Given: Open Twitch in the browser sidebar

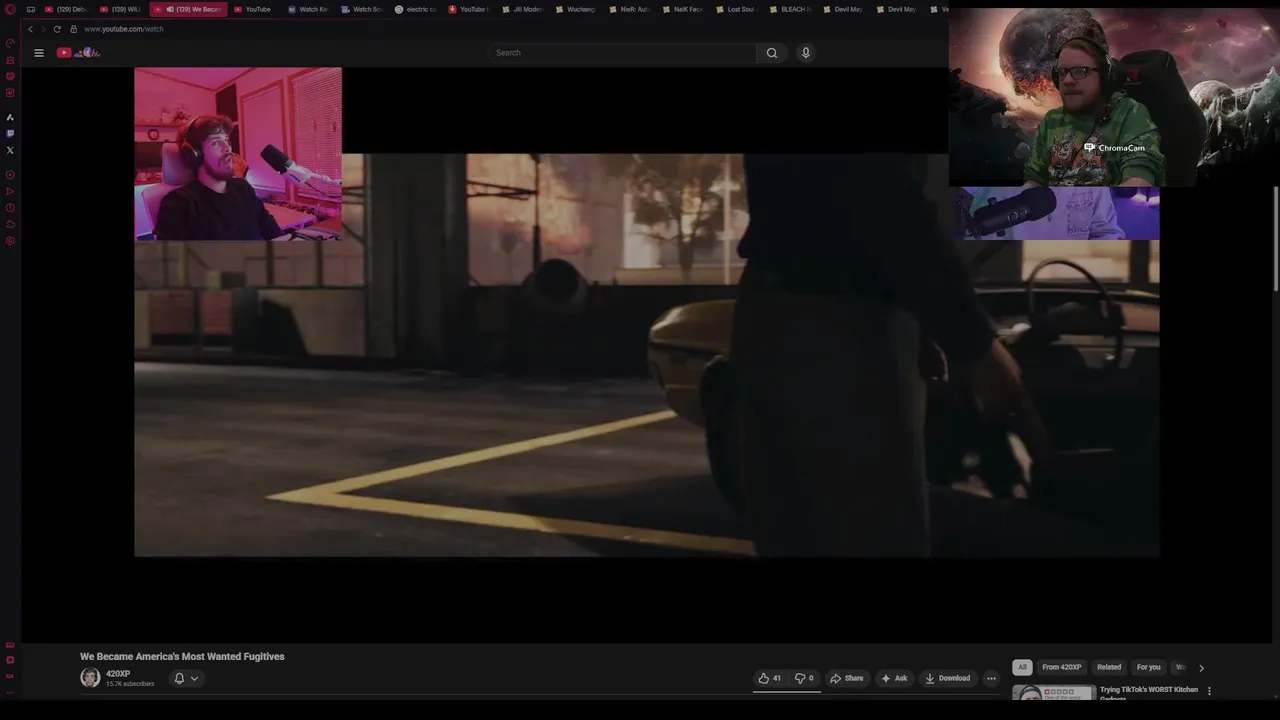Looking at the screenshot, I should (10, 133).
